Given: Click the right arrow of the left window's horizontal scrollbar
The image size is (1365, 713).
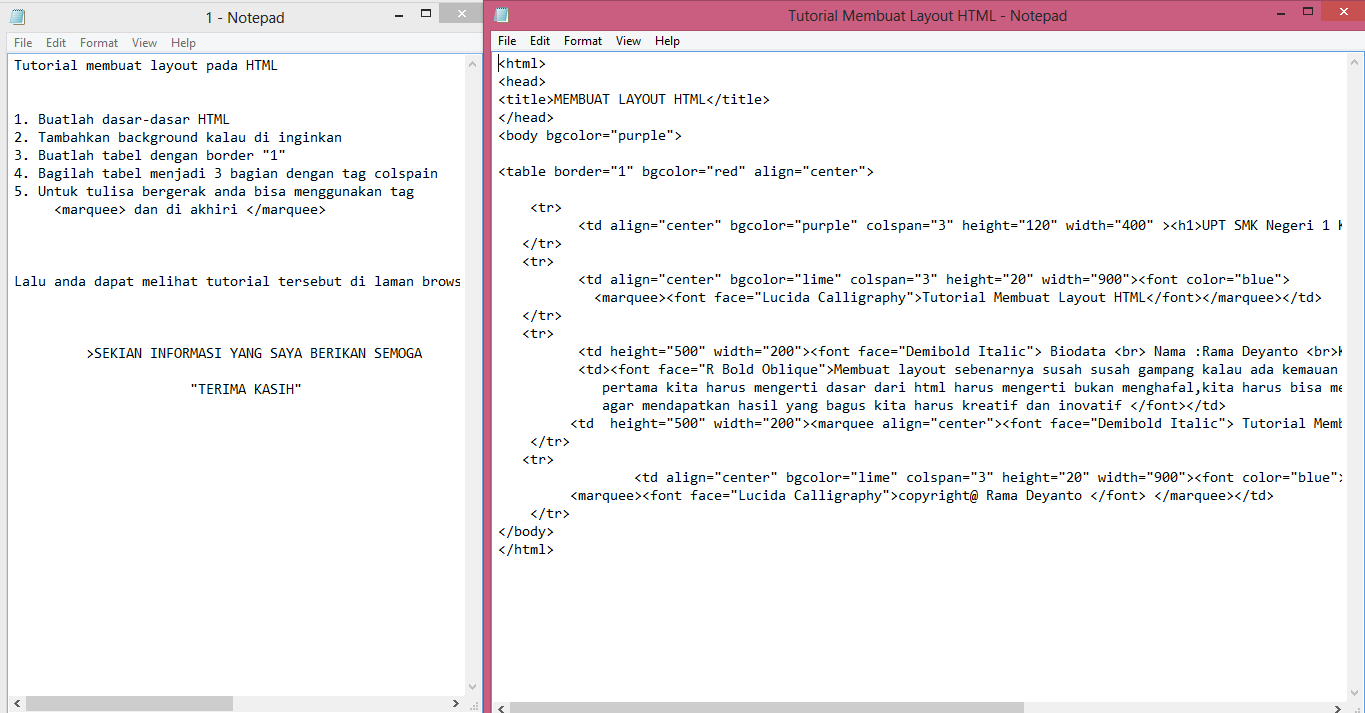Looking at the screenshot, I should (x=456, y=703).
